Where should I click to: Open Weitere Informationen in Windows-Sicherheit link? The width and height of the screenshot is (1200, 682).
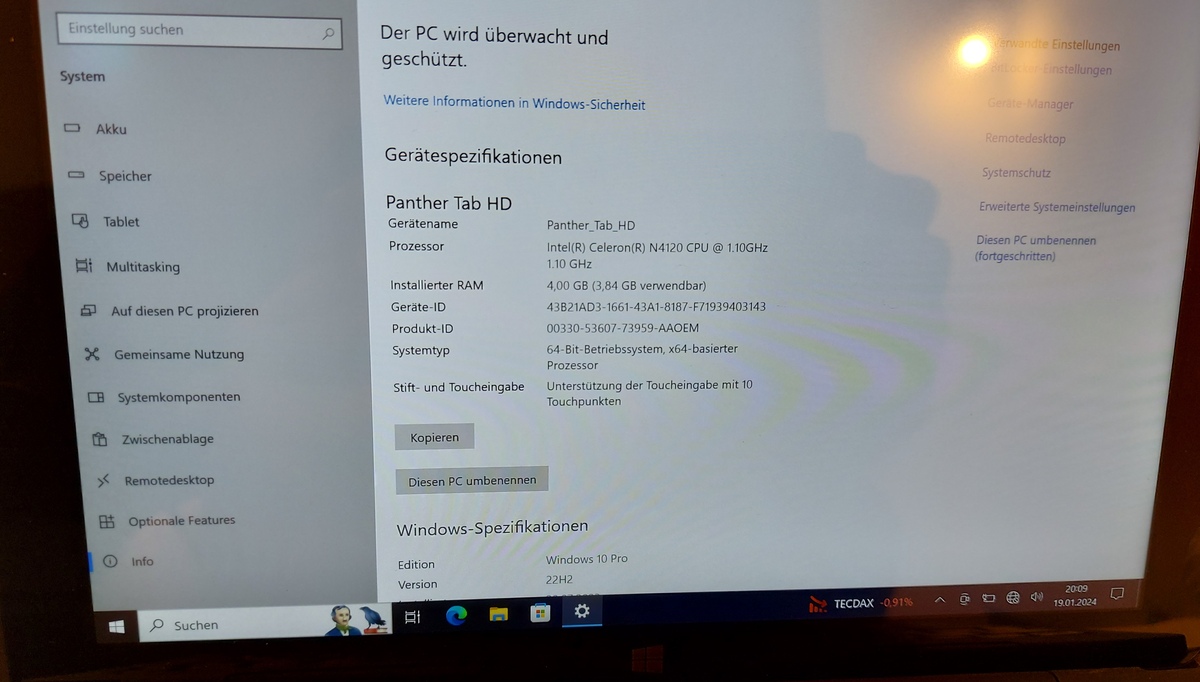pos(514,104)
